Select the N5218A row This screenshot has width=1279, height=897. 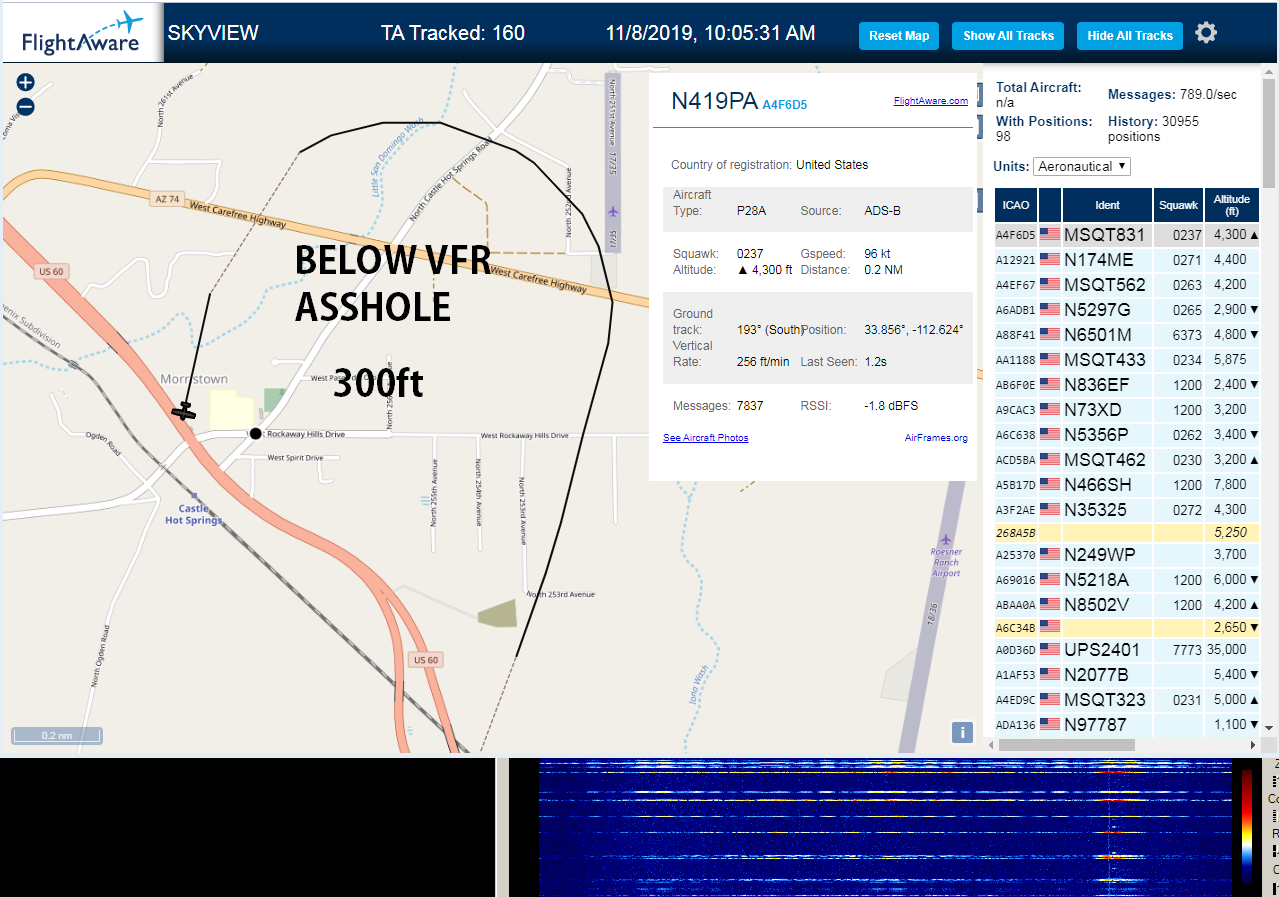[x=1127, y=580]
